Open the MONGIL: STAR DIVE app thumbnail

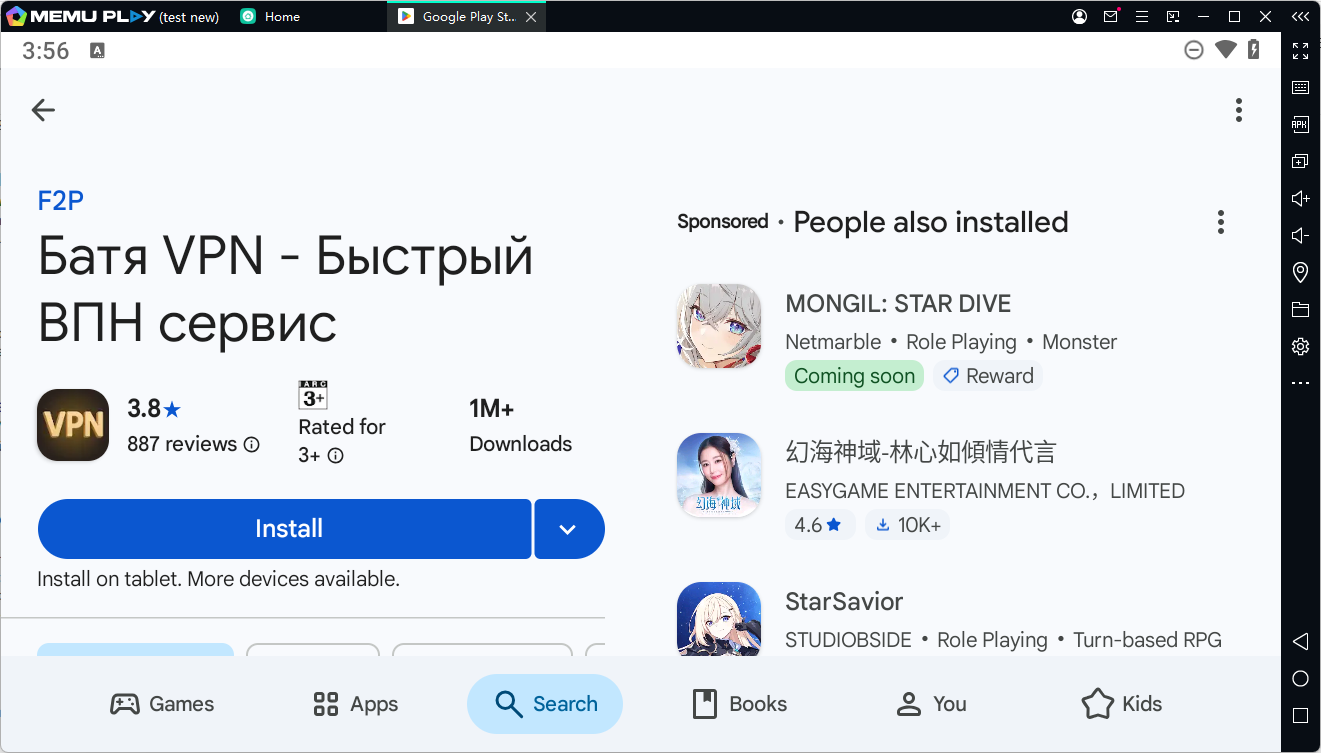[719, 326]
